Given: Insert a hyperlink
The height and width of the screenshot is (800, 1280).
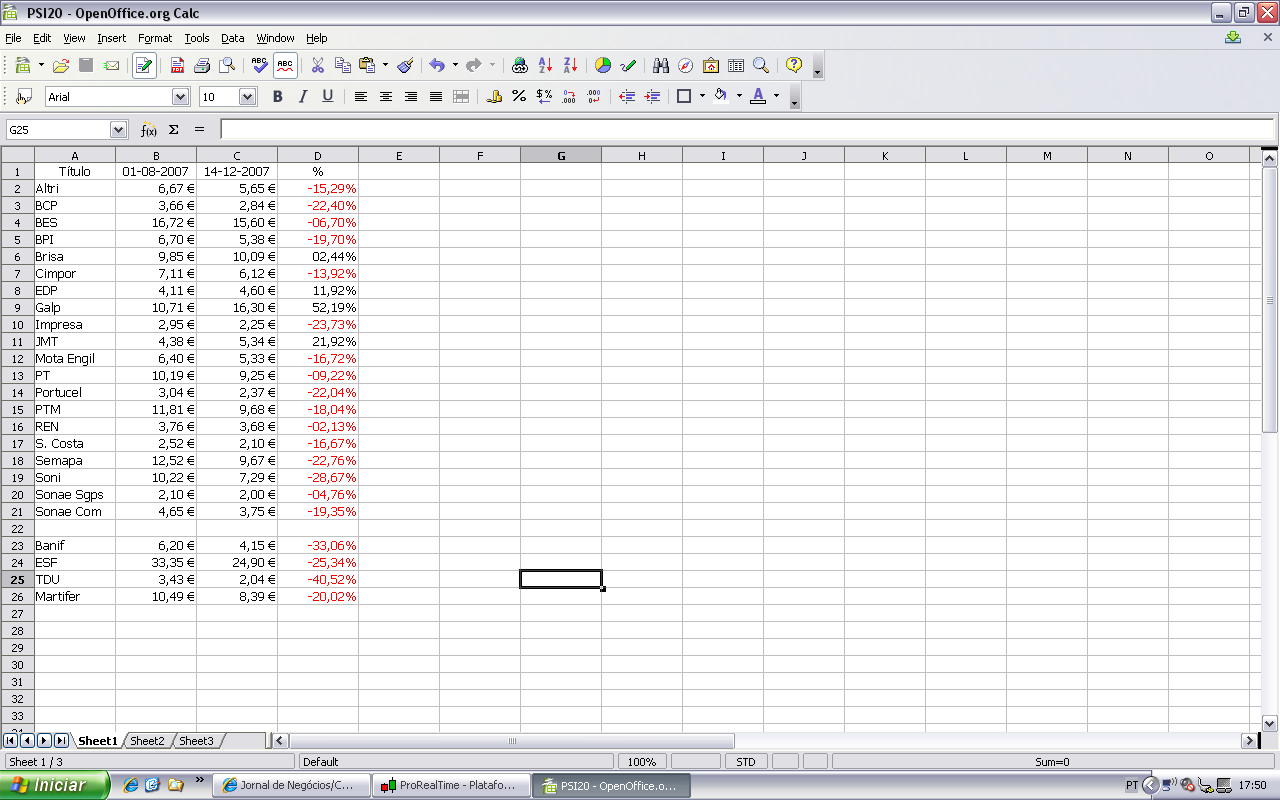Looking at the screenshot, I should click(x=519, y=66).
